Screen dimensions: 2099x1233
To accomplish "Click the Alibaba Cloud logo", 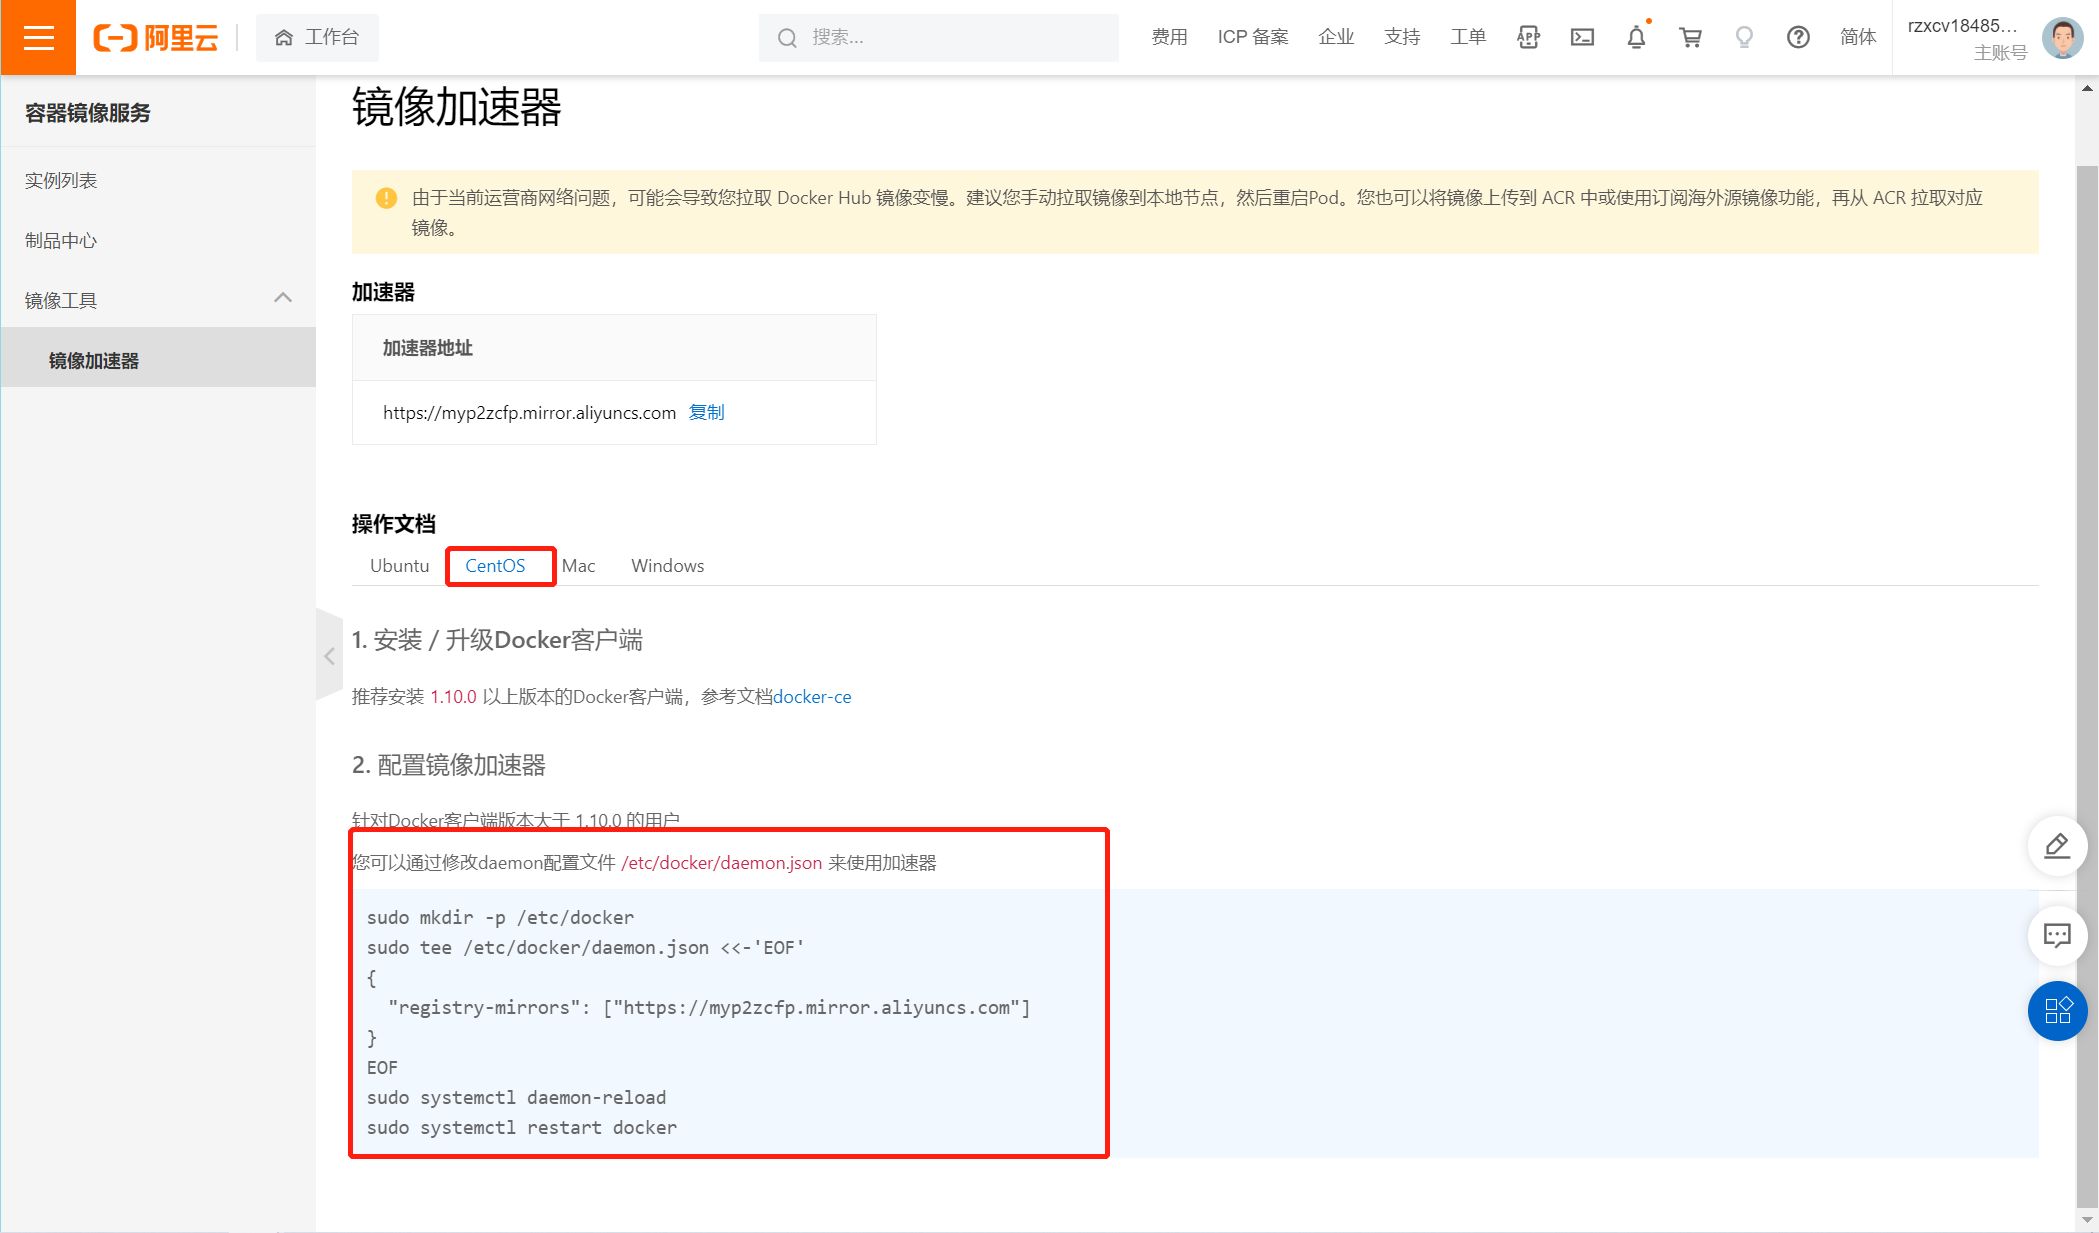I will pos(156,38).
